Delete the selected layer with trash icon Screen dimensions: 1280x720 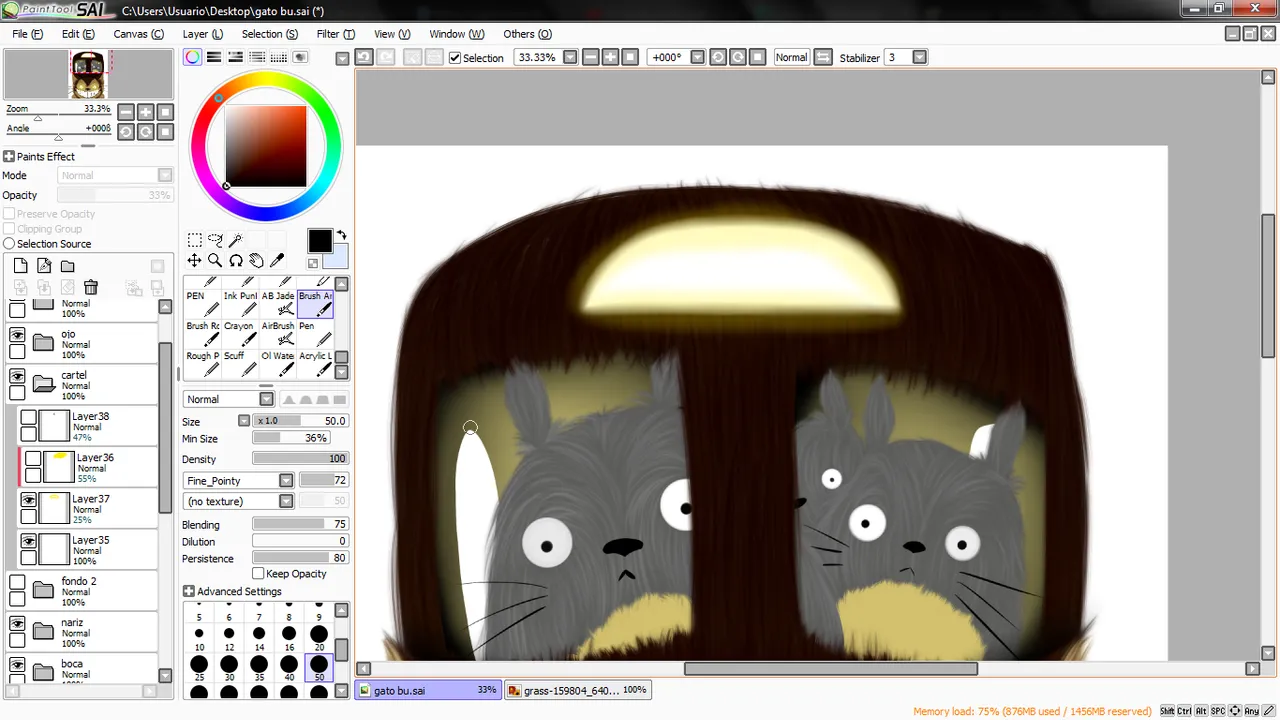coord(91,287)
